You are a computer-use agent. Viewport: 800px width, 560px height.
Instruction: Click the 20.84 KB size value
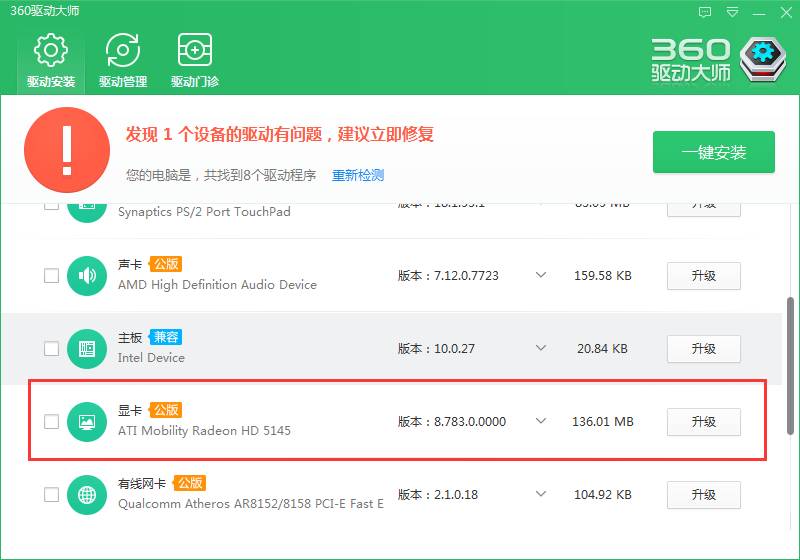(603, 349)
